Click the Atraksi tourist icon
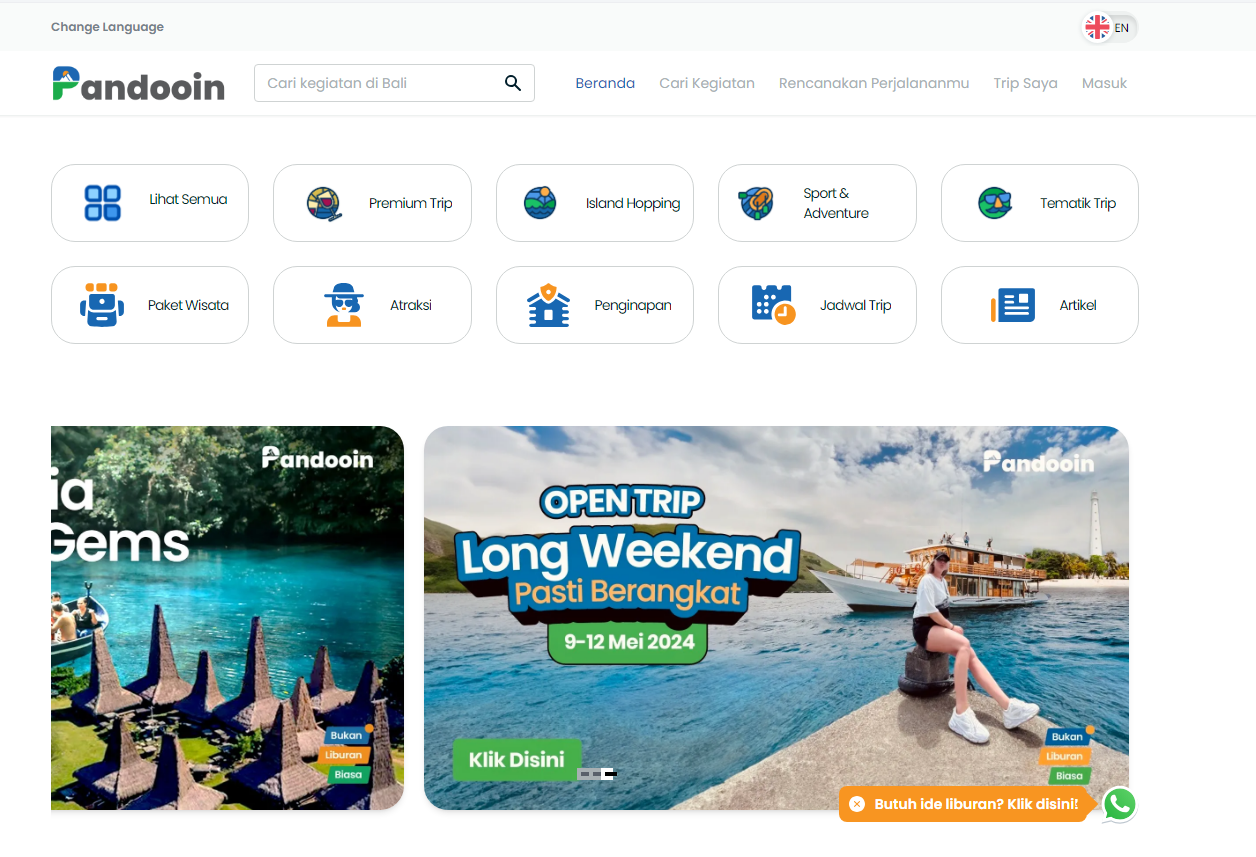 tap(344, 305)
